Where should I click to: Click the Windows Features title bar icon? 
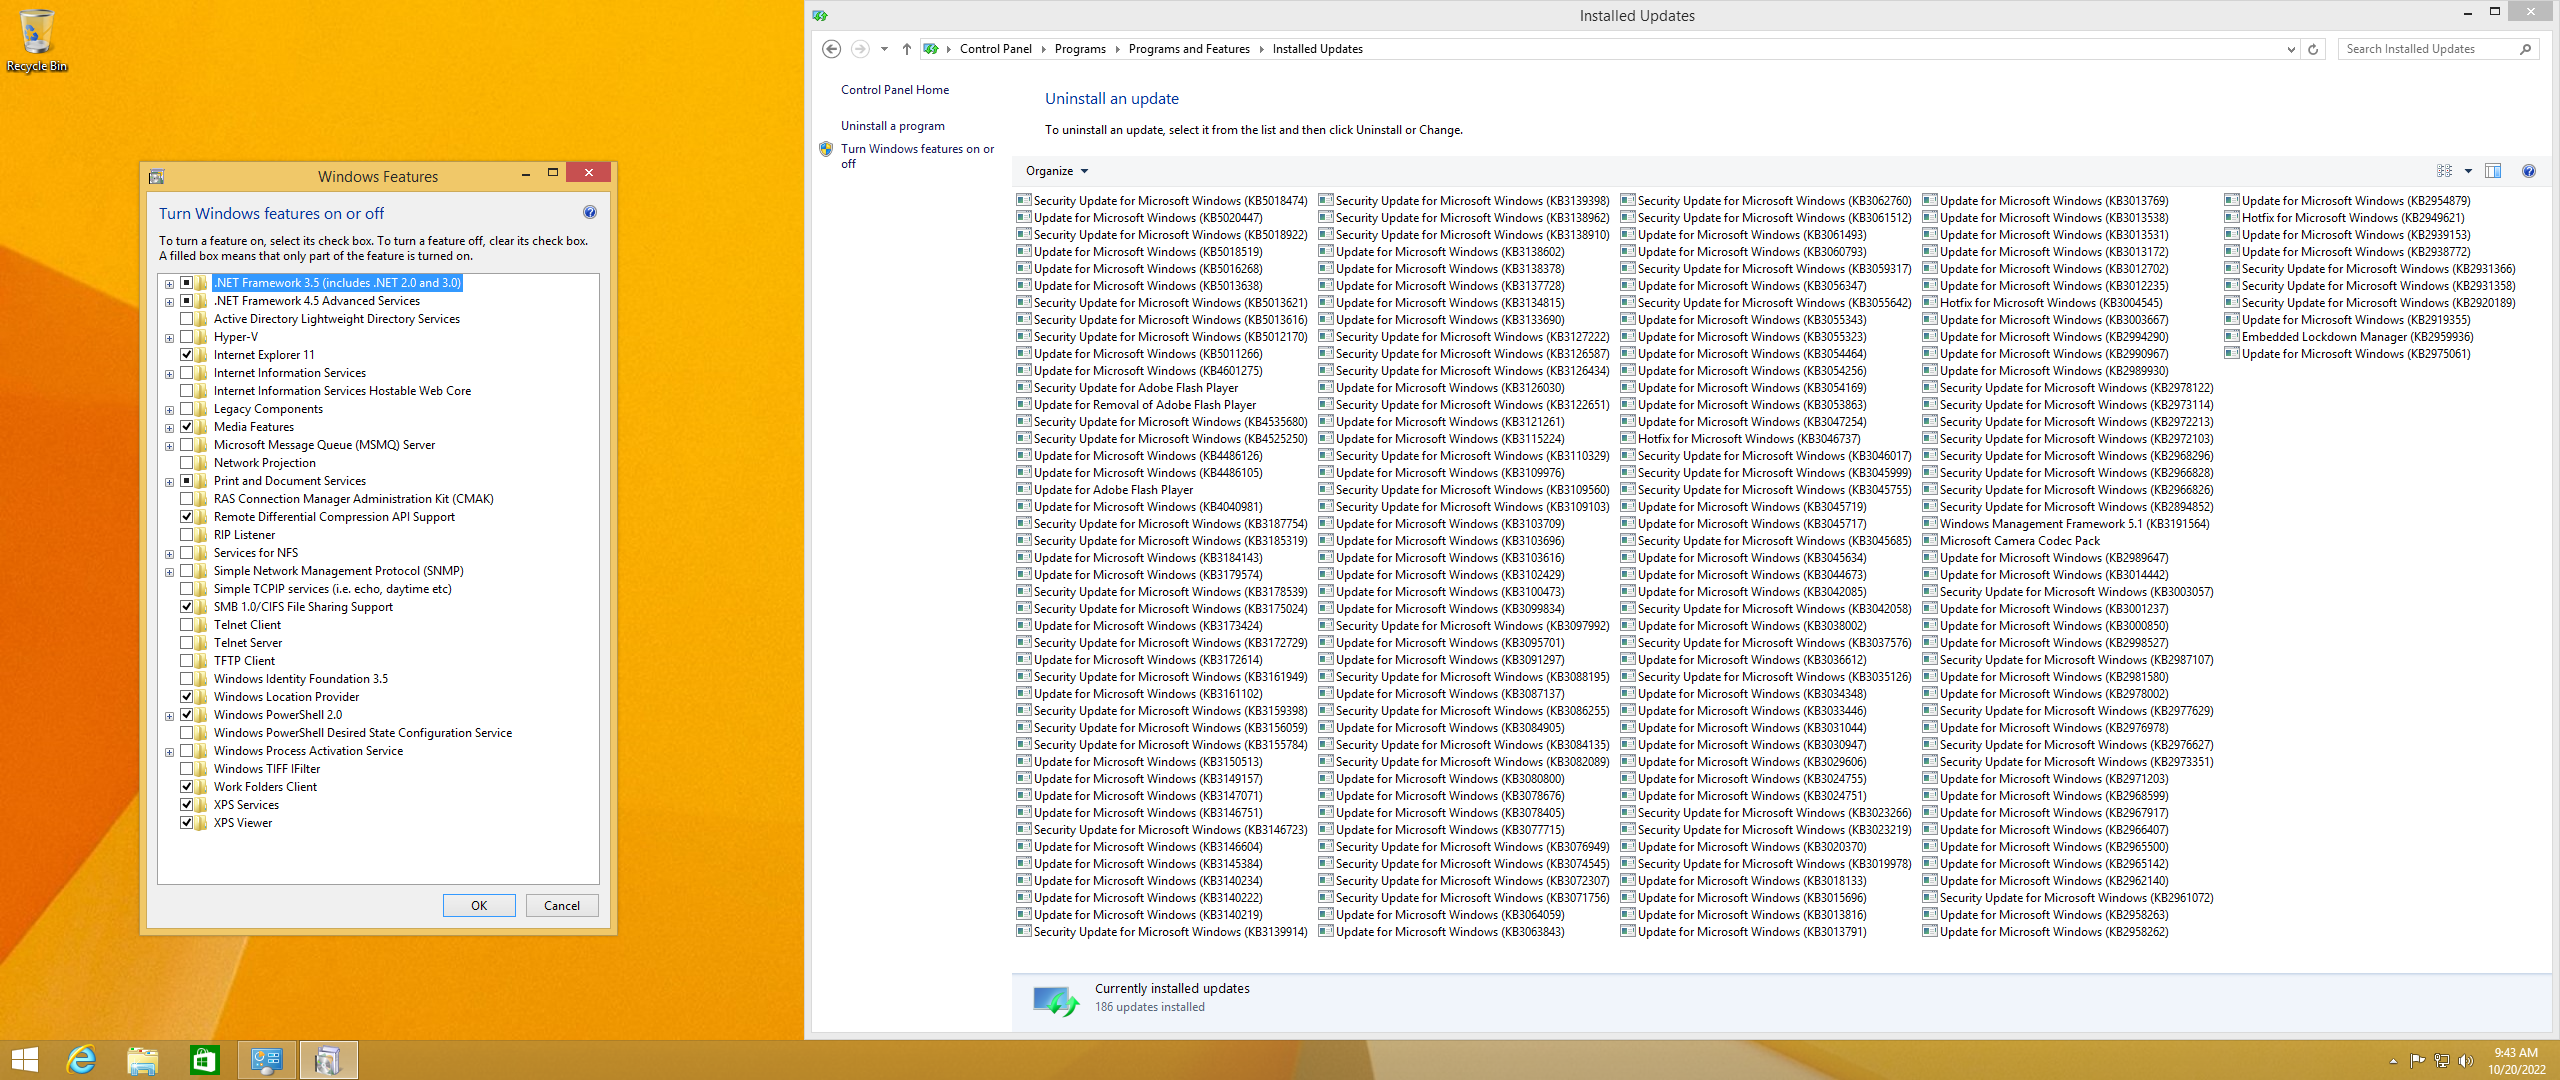tap(157, 177)
